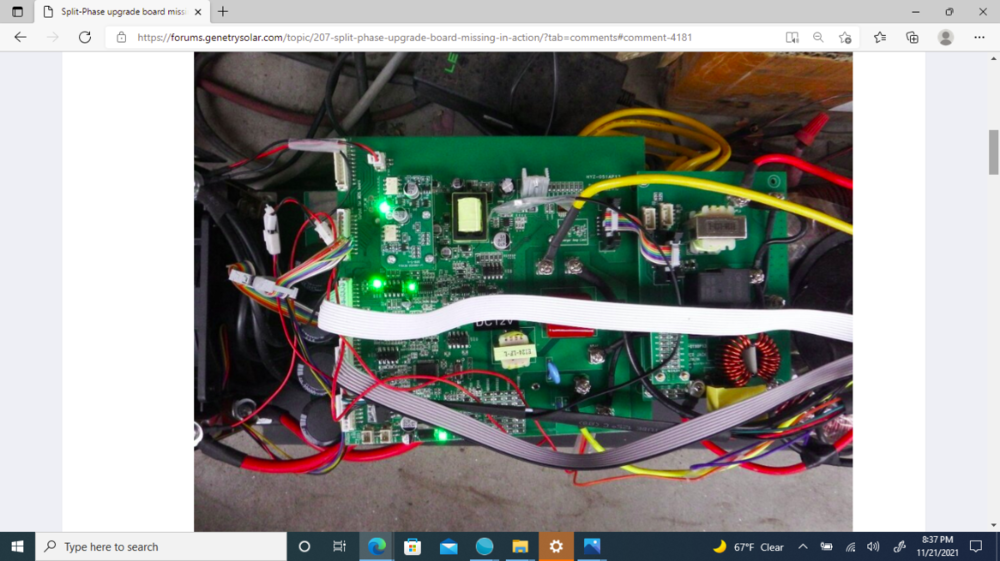
Task: Click the zoom out magnifier icon
Action: pos(818,38)
